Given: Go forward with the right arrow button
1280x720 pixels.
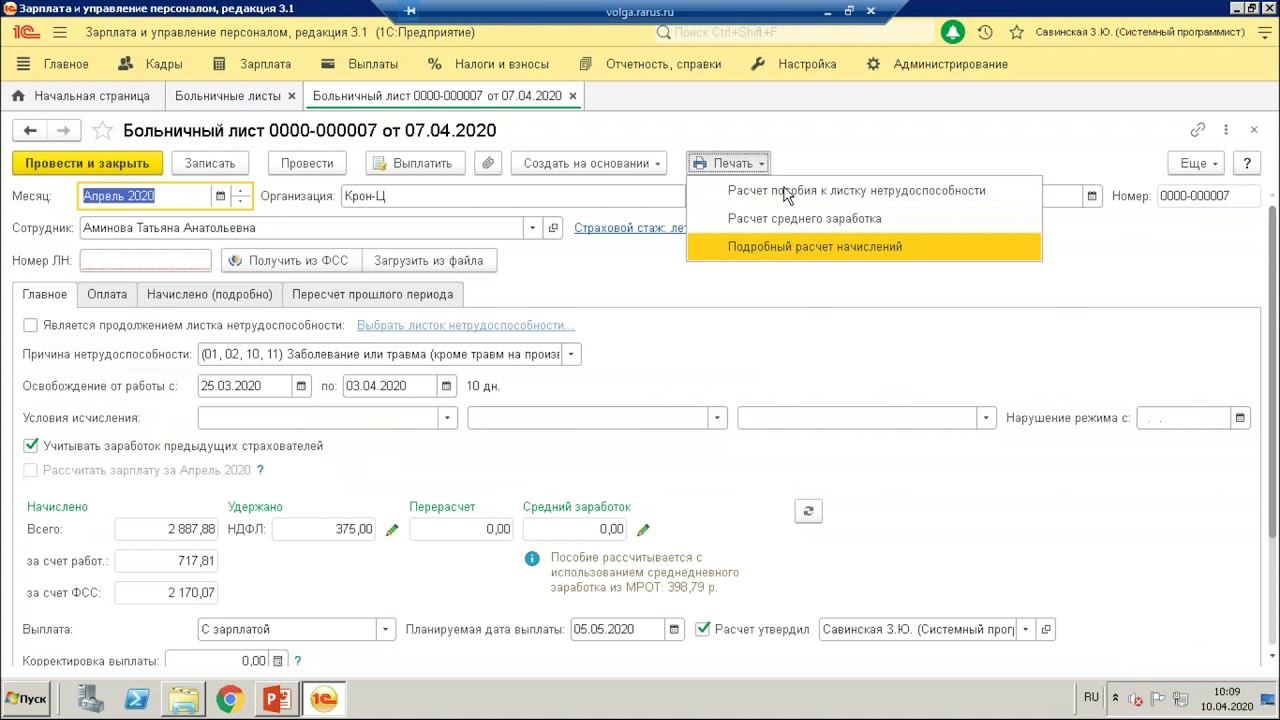Looking at the screenshot, I should point(63,130).
